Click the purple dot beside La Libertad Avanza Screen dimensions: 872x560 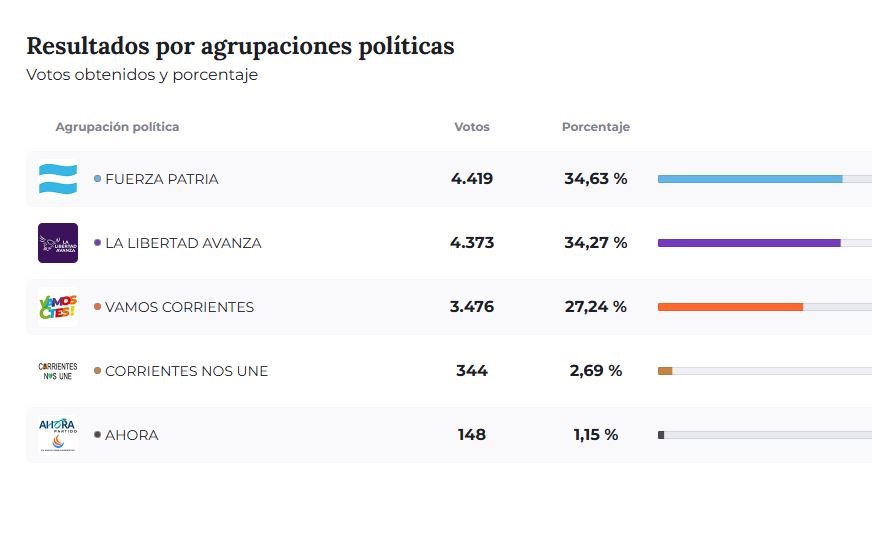point(97,243)
